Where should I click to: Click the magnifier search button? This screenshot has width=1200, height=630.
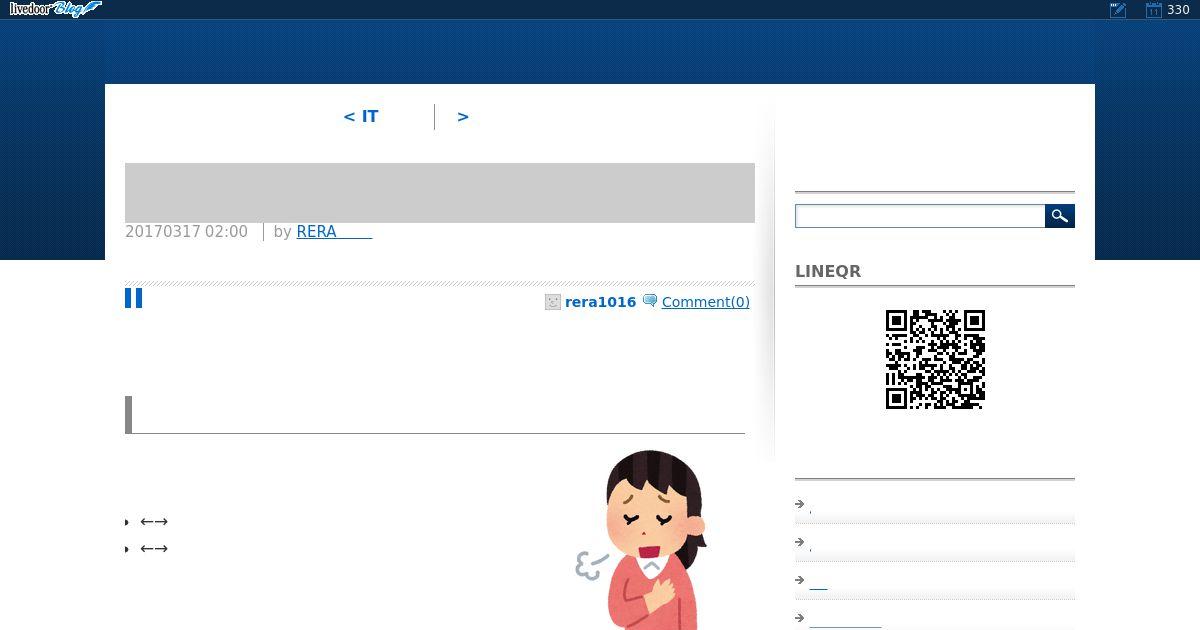point(1060,216)
